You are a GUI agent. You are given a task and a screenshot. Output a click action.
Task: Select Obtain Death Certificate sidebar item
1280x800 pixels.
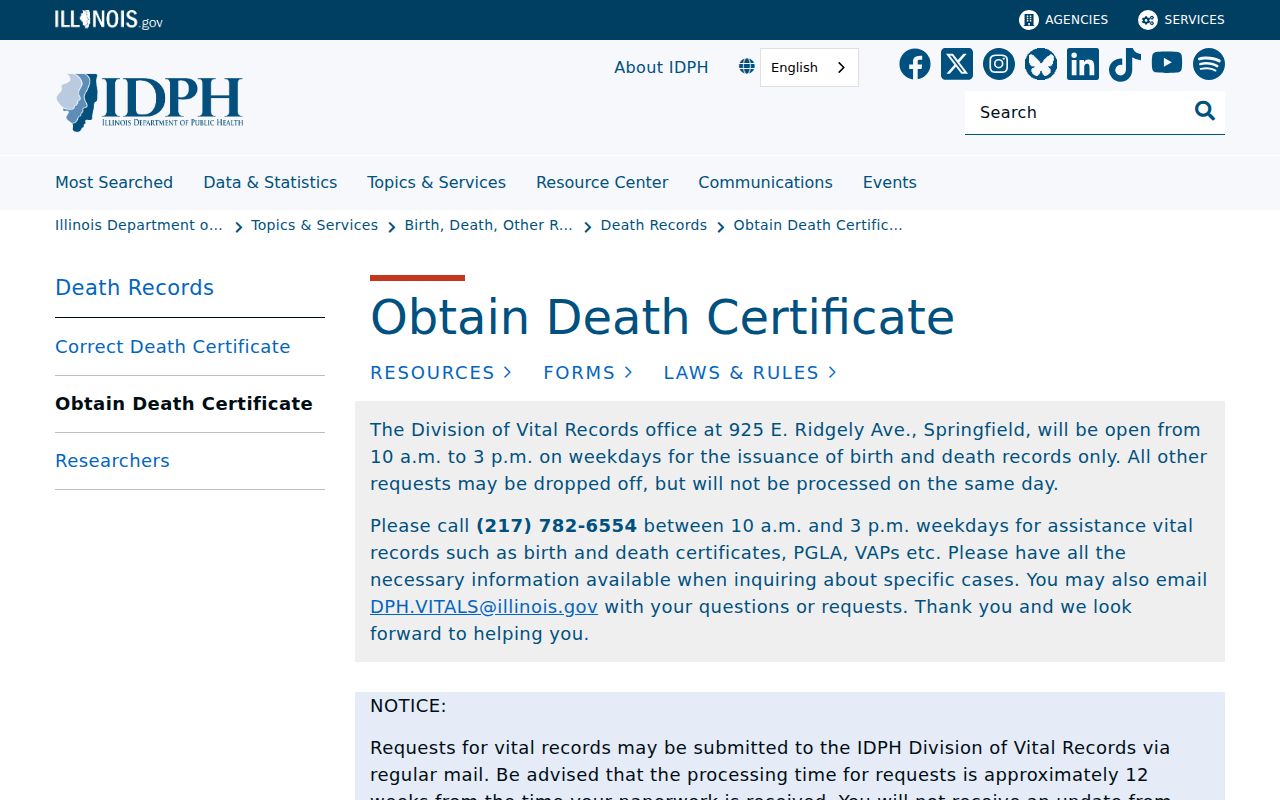click(184, 404)
